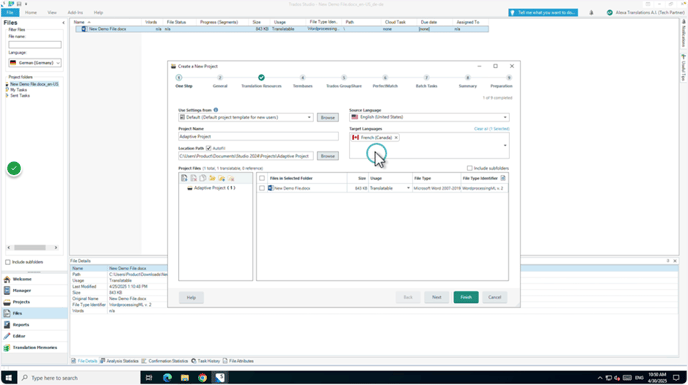Expand the Target Languages dropdown arrow
688x385 pixels.
click(x=505, y=145)
